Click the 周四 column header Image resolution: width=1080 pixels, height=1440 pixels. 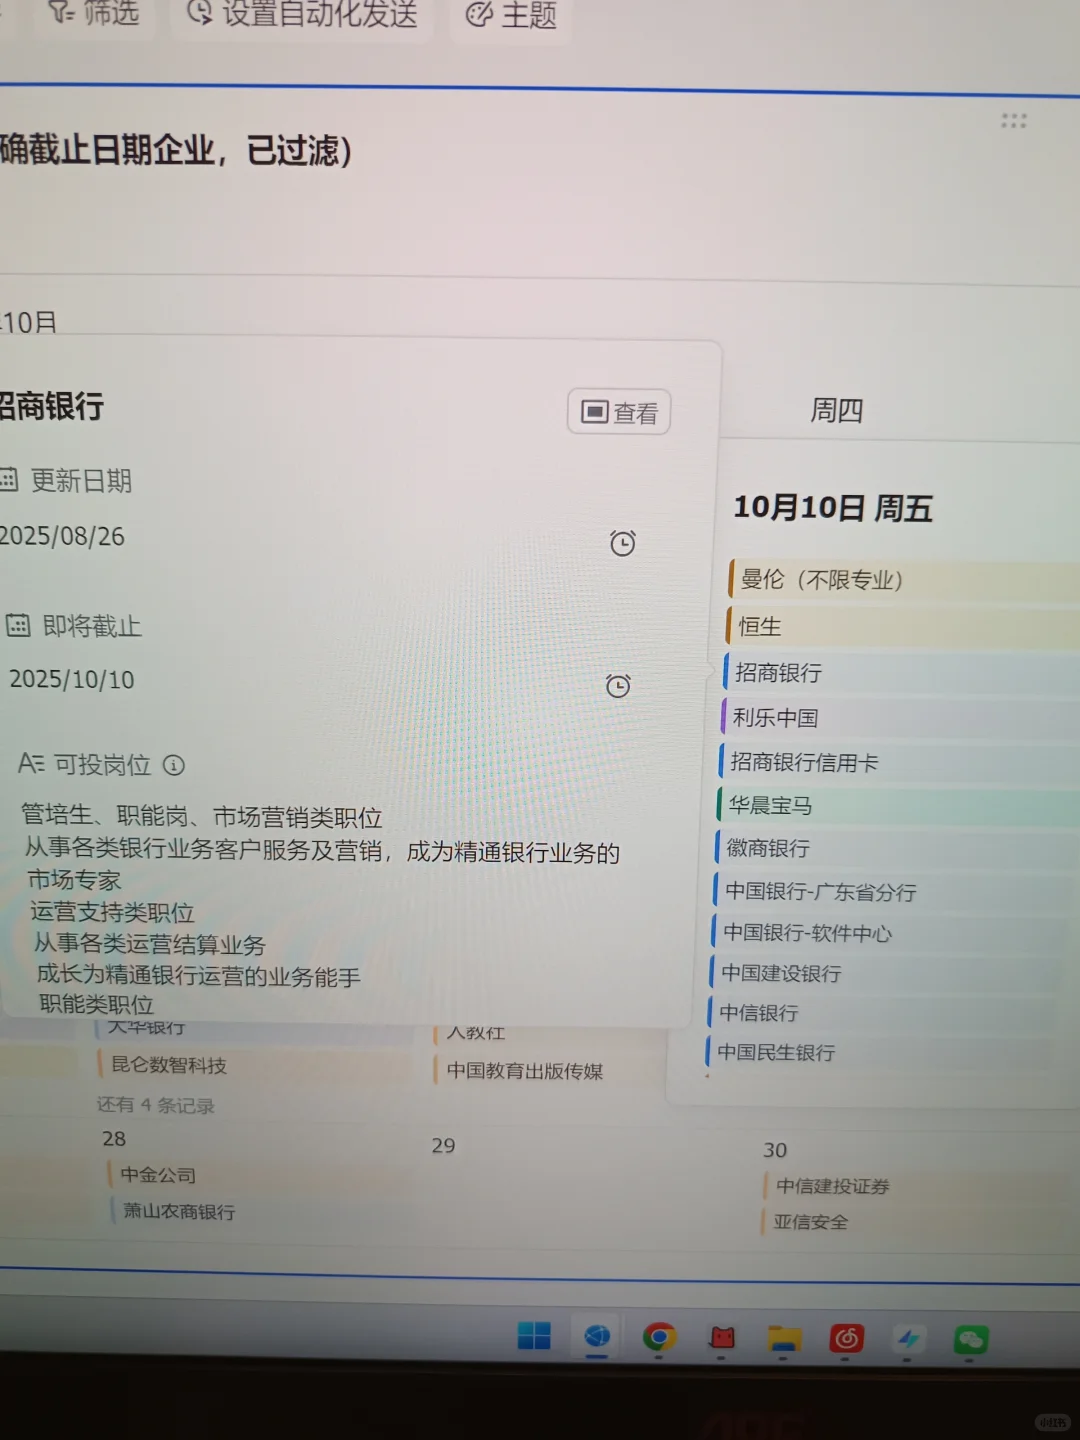(837, 410)
